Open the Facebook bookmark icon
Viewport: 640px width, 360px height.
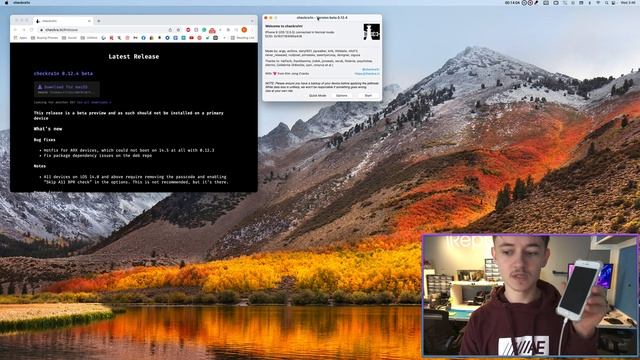(x=143, y=38)
